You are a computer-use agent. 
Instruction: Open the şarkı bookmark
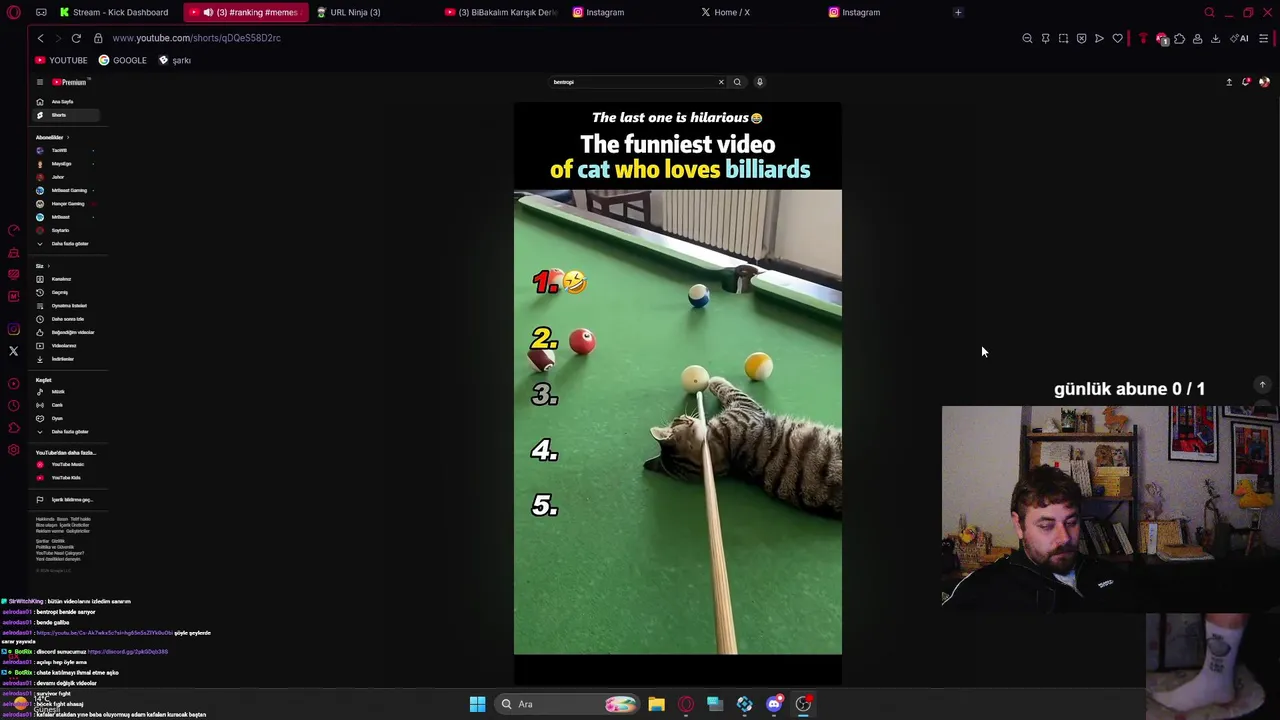[x=174, y=60]
